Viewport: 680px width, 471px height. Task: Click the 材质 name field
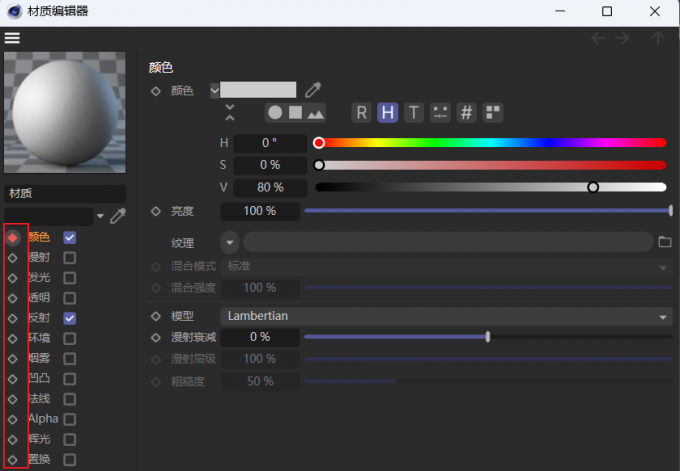point(65,193)
